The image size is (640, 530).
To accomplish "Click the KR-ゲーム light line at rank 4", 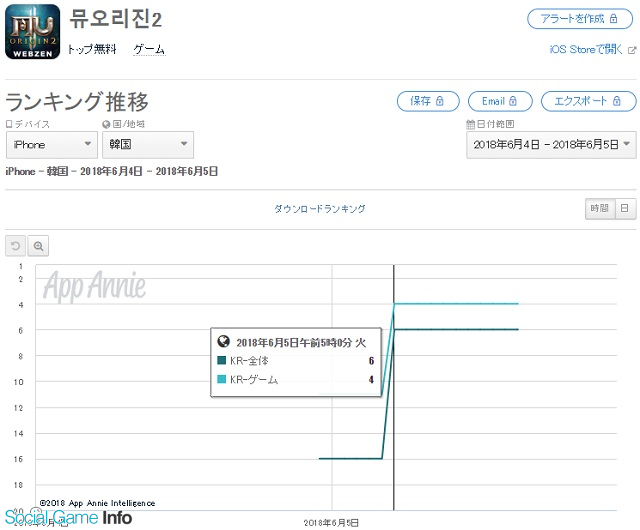I will (456, 303).
